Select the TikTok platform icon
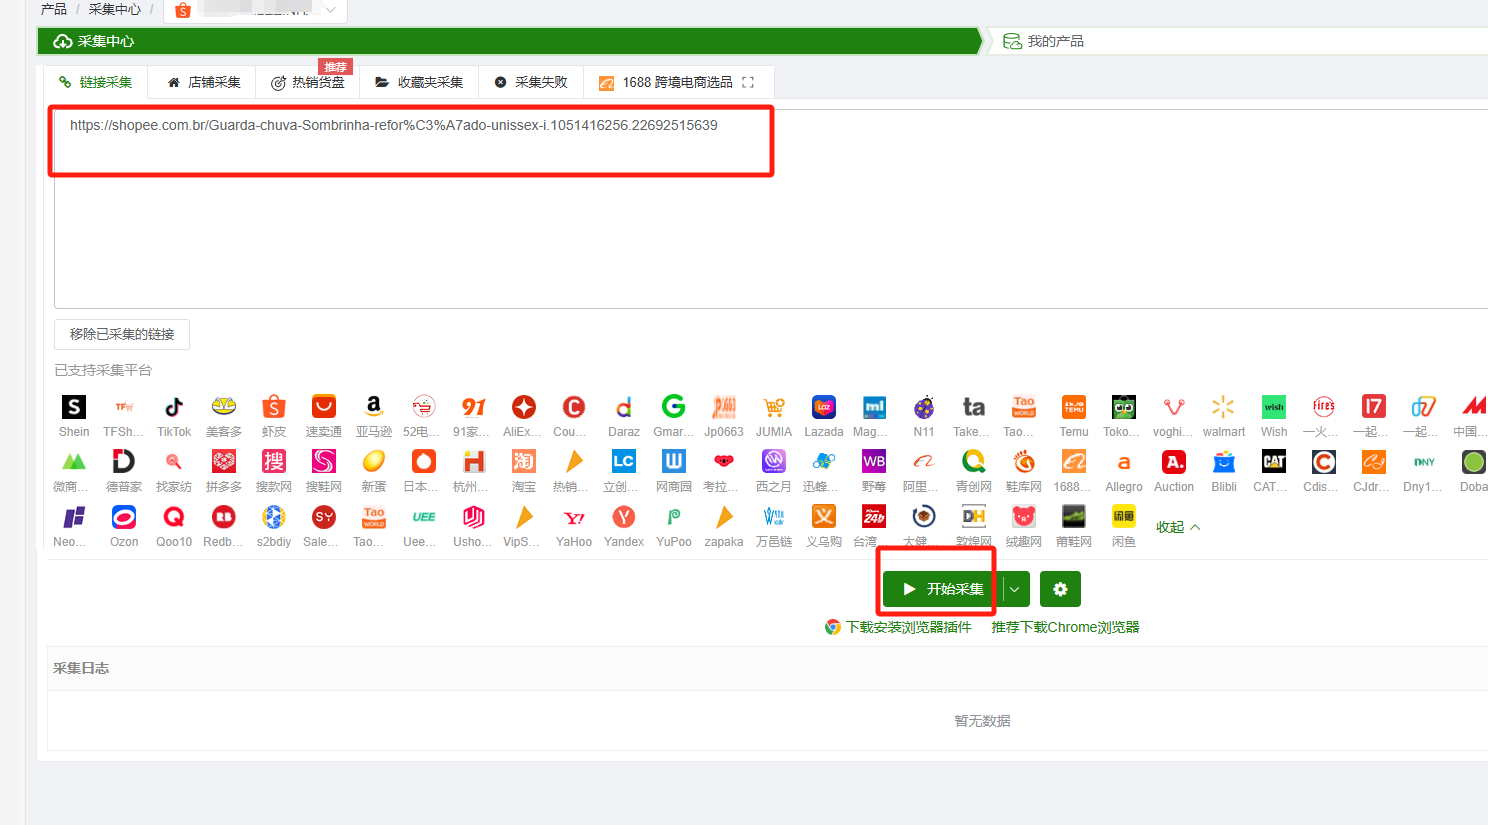1488x825 pixels. (174, 408)
